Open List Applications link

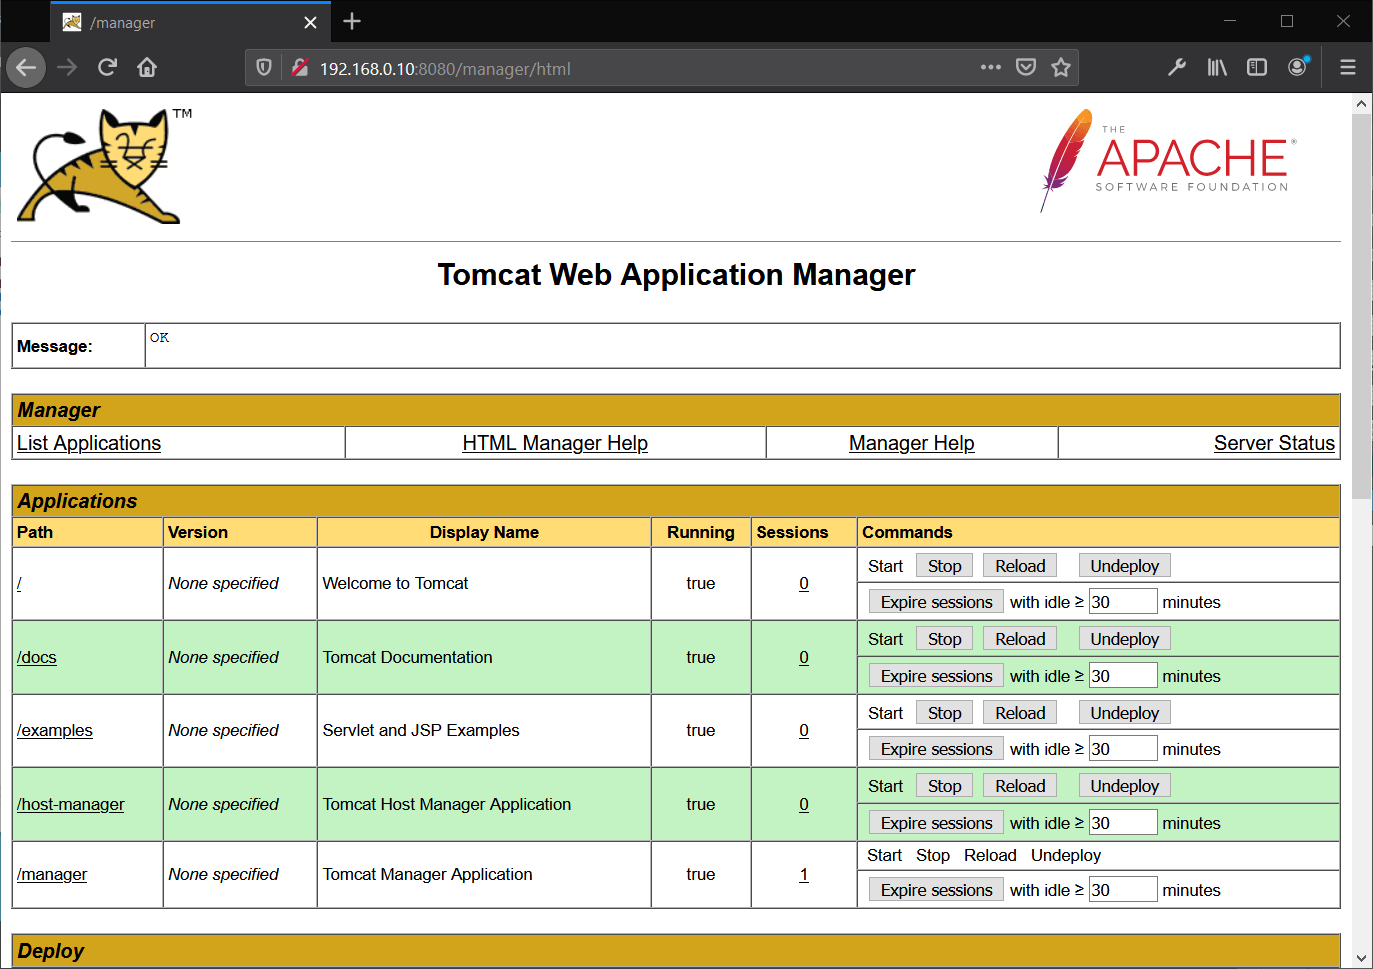tap(89, 443)
